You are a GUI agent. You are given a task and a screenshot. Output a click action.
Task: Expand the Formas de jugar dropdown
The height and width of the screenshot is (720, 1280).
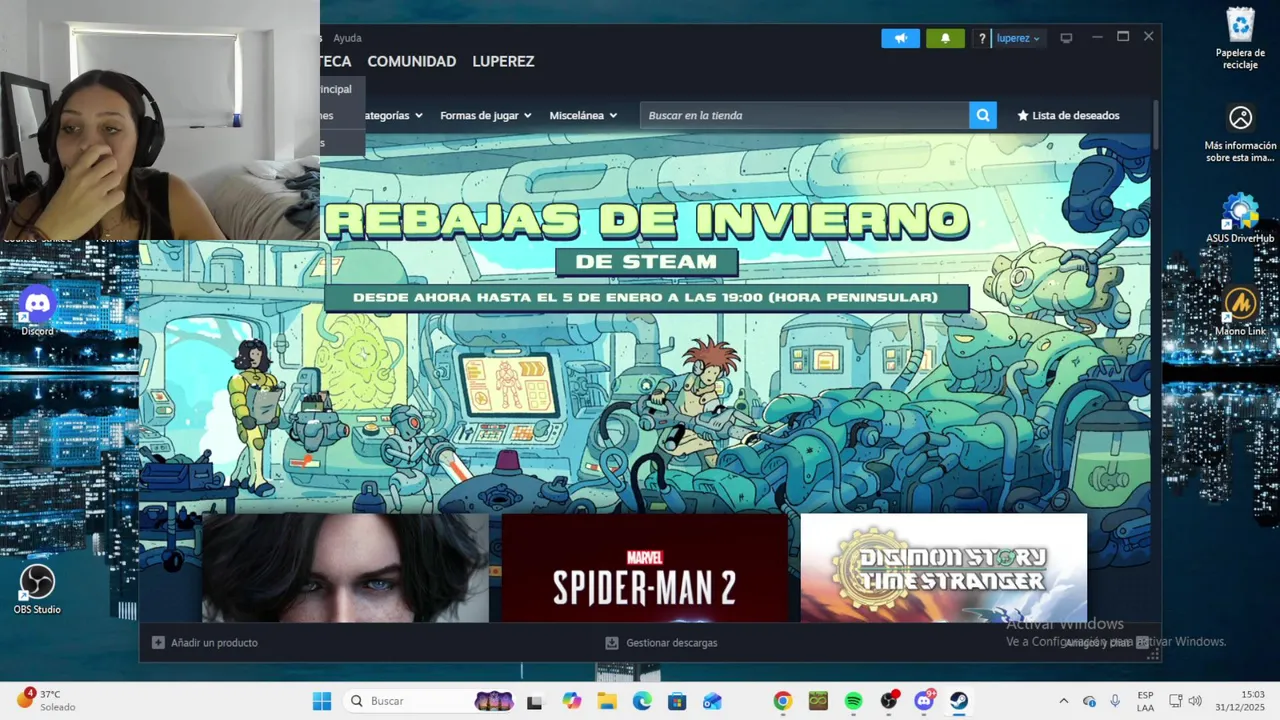485,115
